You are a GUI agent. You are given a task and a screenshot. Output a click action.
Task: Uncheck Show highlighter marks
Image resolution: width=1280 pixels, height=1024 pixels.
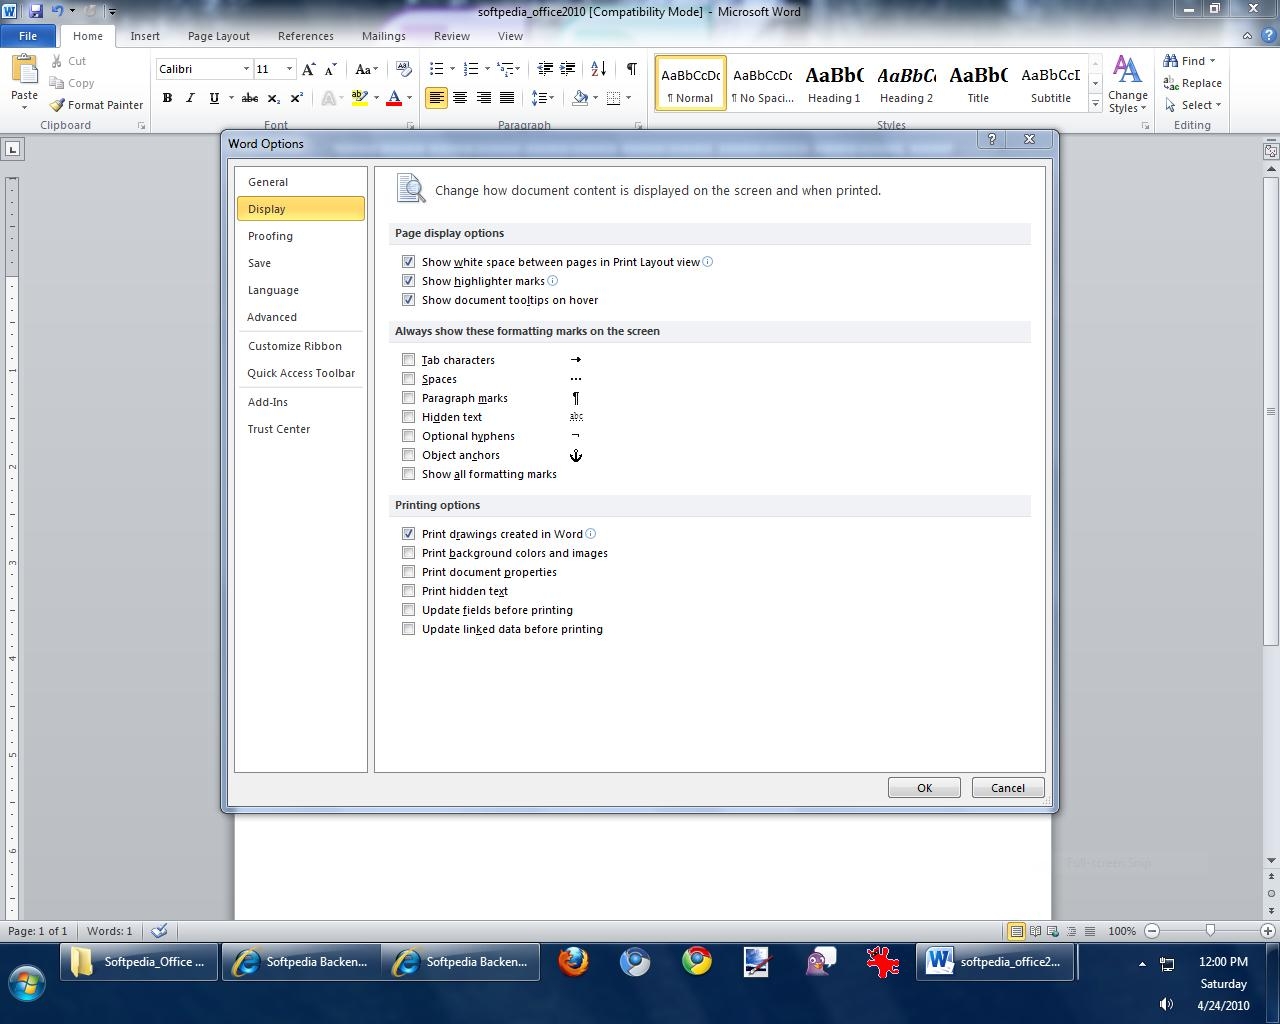pos(408,281)
